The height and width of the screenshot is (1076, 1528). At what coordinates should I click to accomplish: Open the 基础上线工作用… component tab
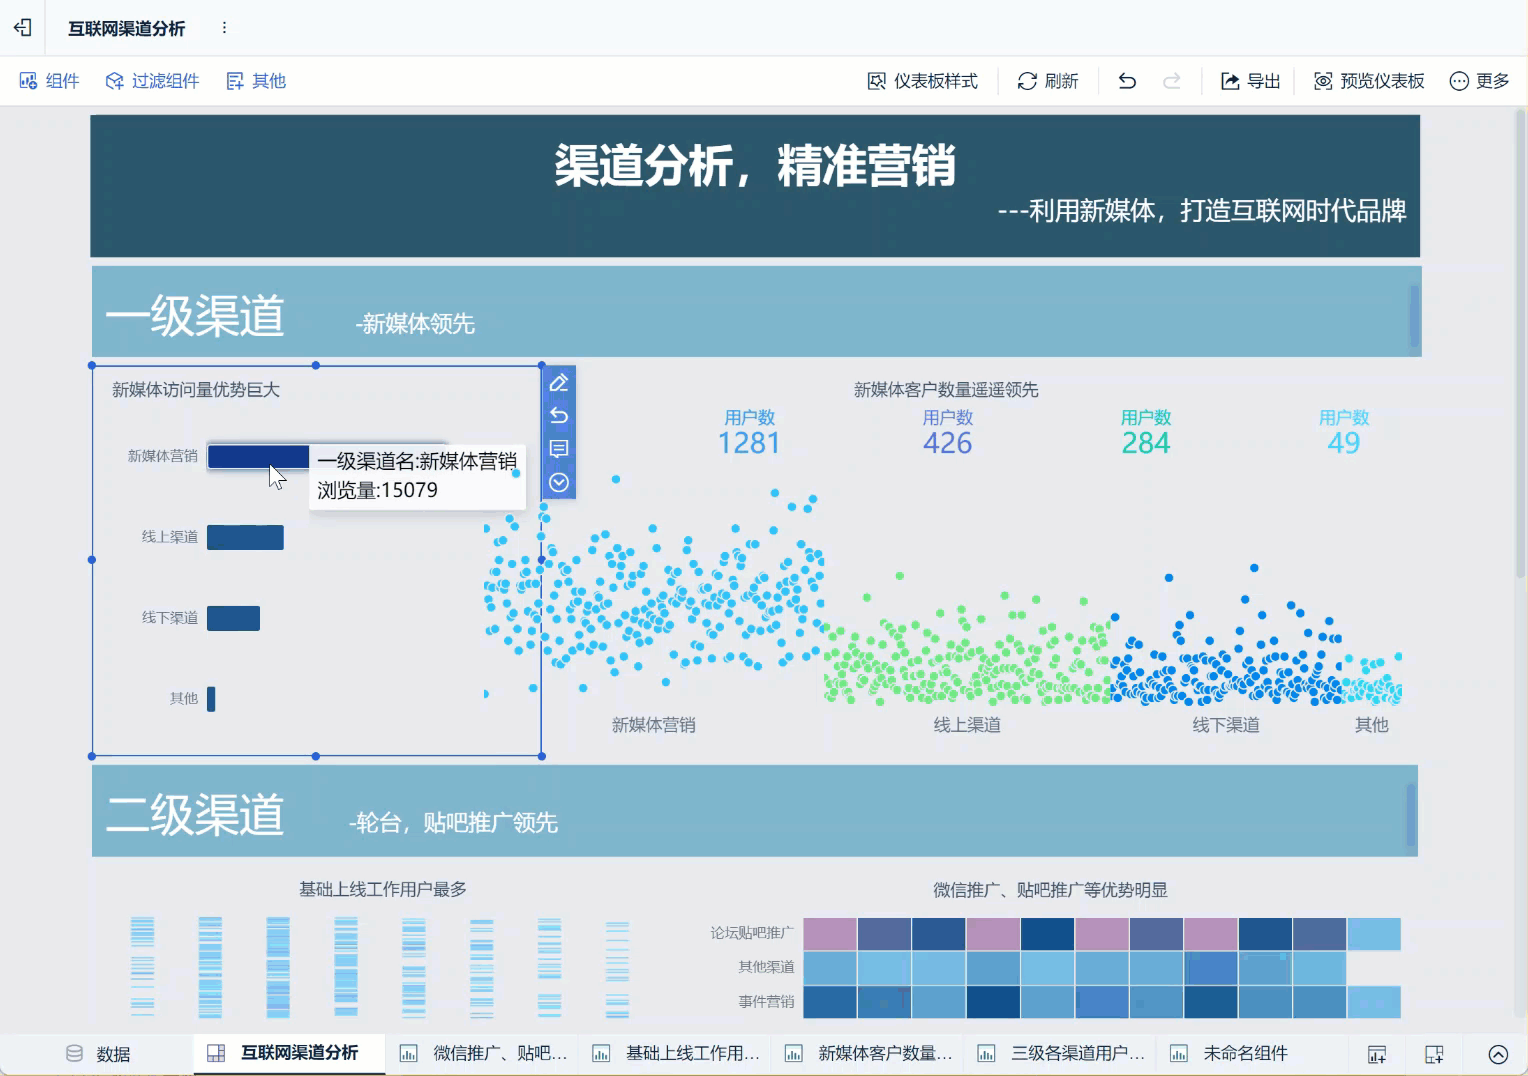[x=677, y=1053]
